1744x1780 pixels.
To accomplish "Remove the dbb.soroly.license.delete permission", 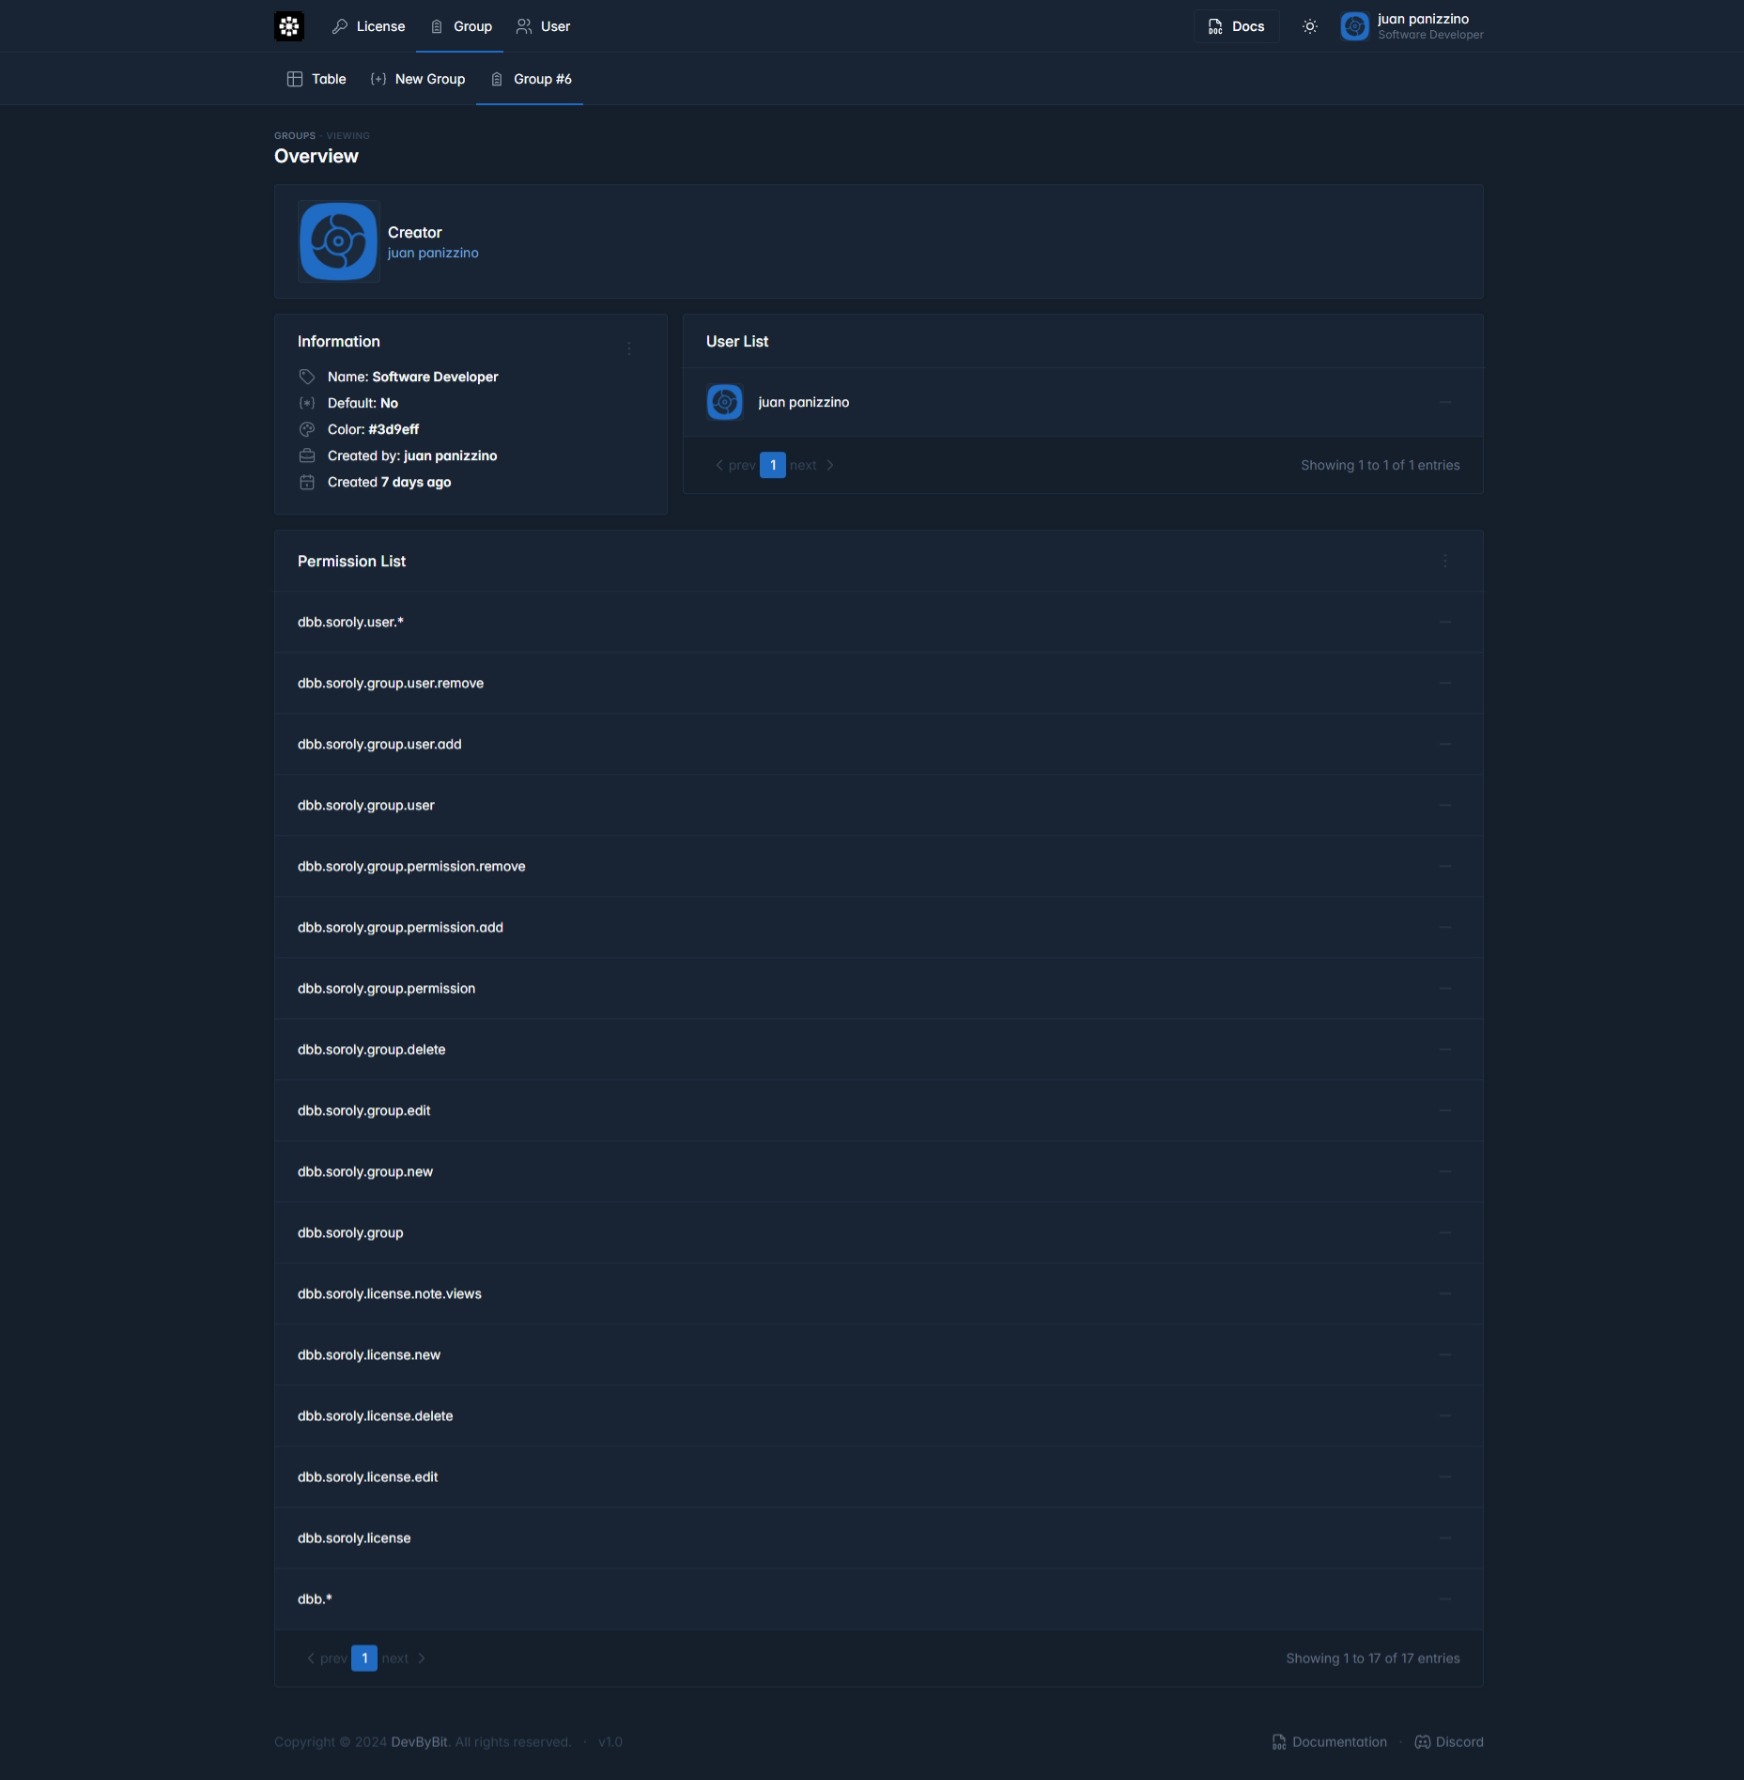I will 1445,1416.
